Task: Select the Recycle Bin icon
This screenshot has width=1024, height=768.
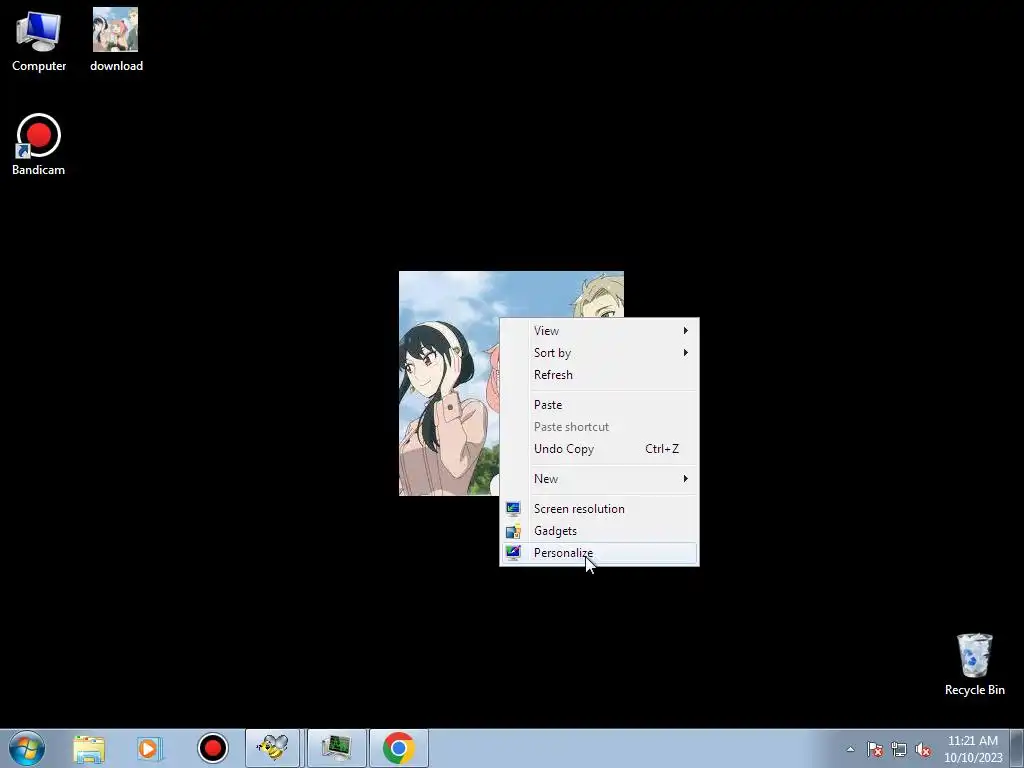Action: tap(974, 664)
